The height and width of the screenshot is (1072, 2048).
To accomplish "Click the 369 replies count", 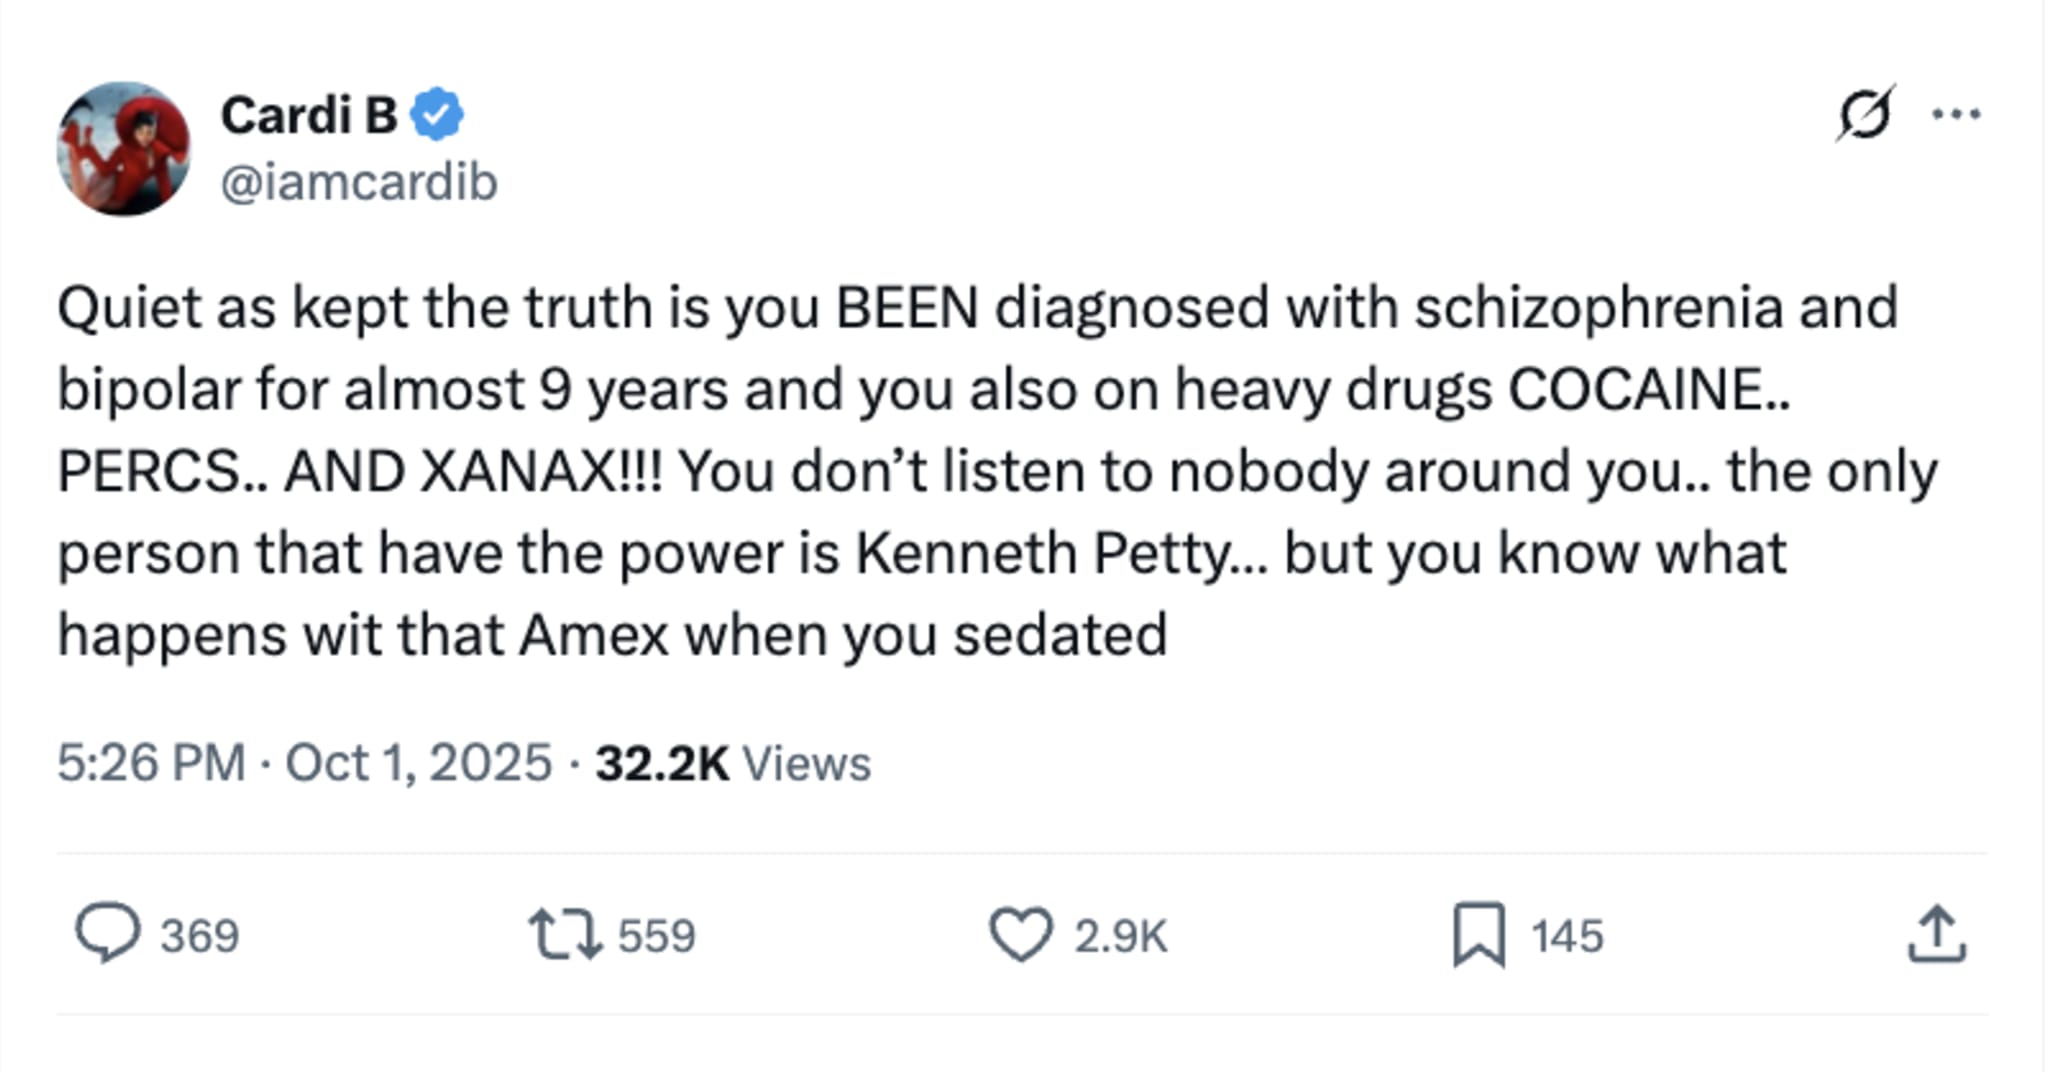I will click(x=200, y=936).
